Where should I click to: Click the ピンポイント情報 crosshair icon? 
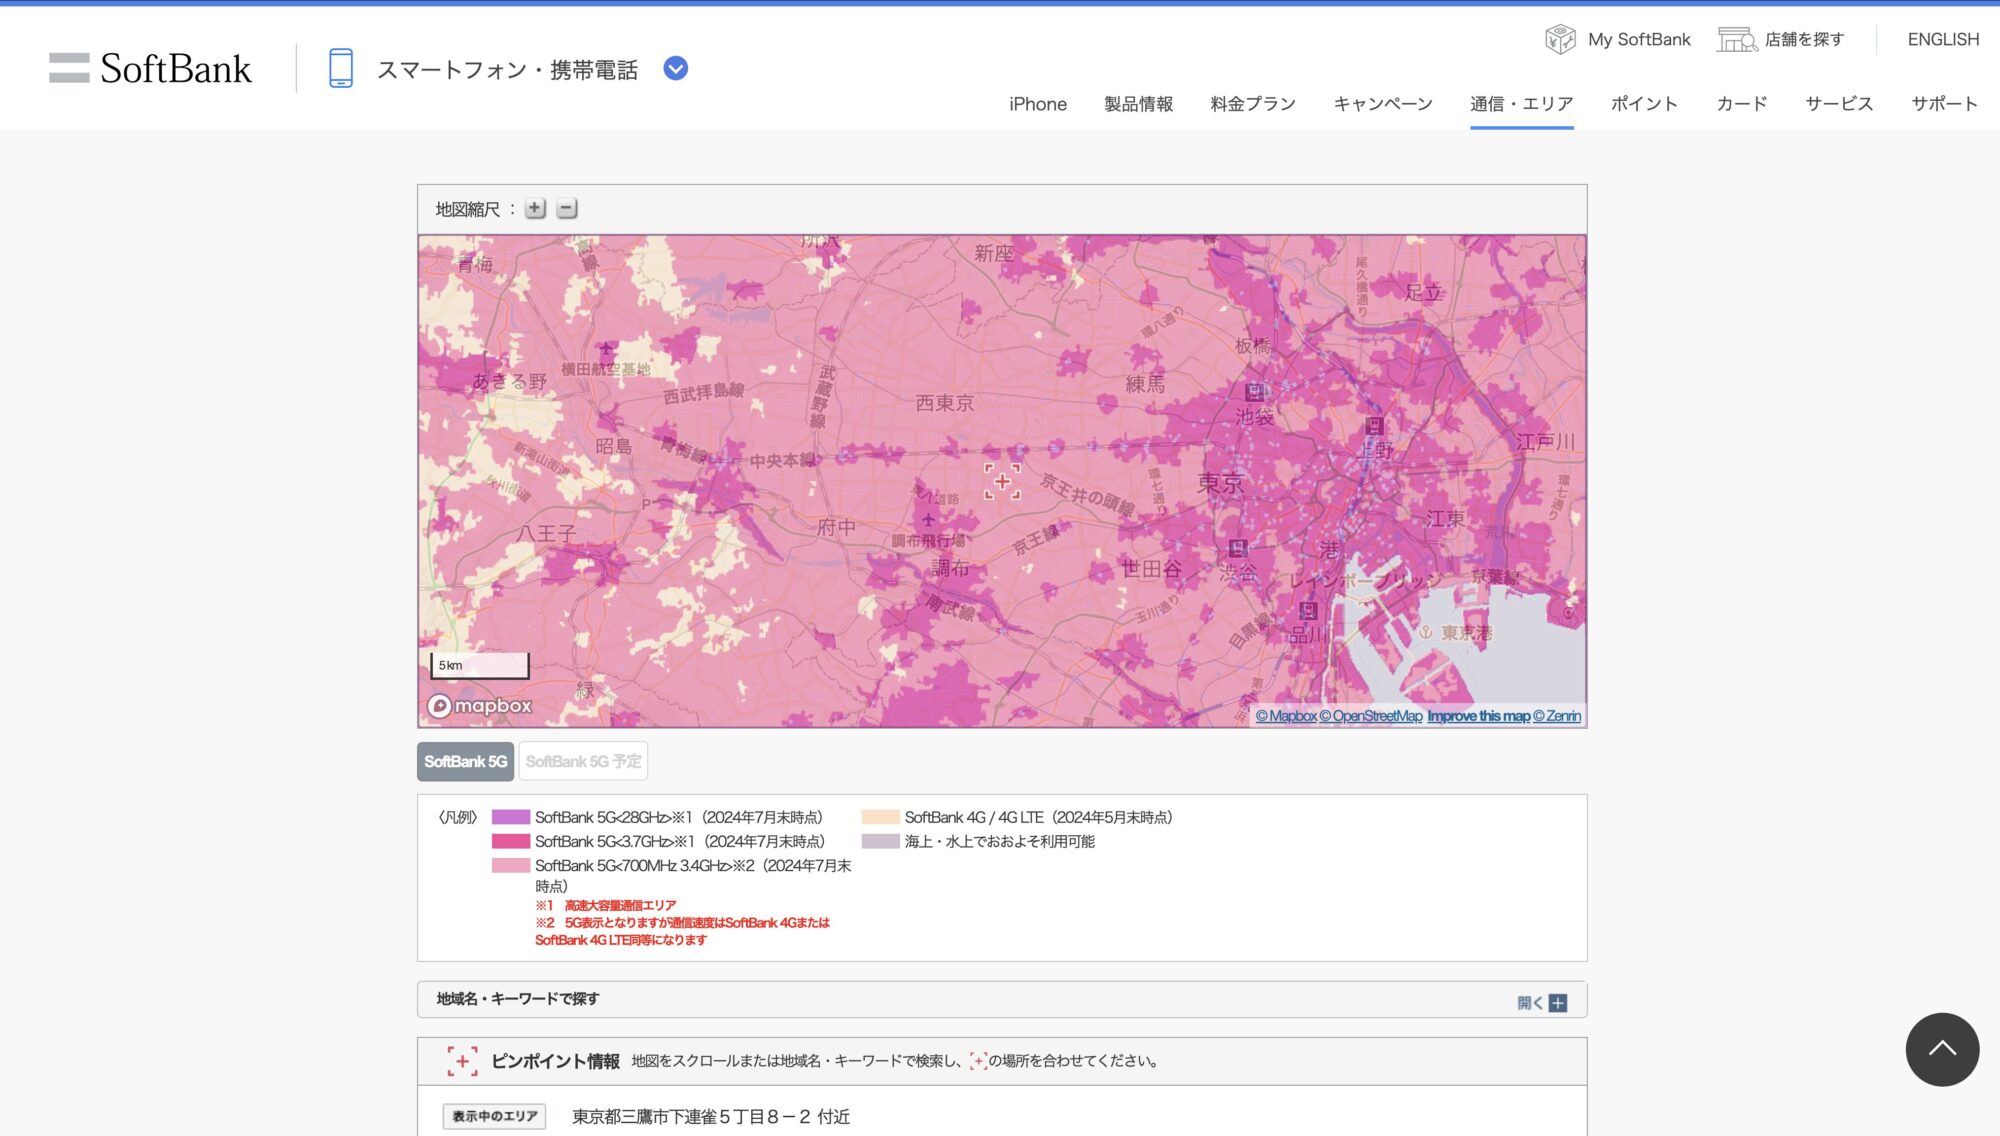[x=462, y=1061]
